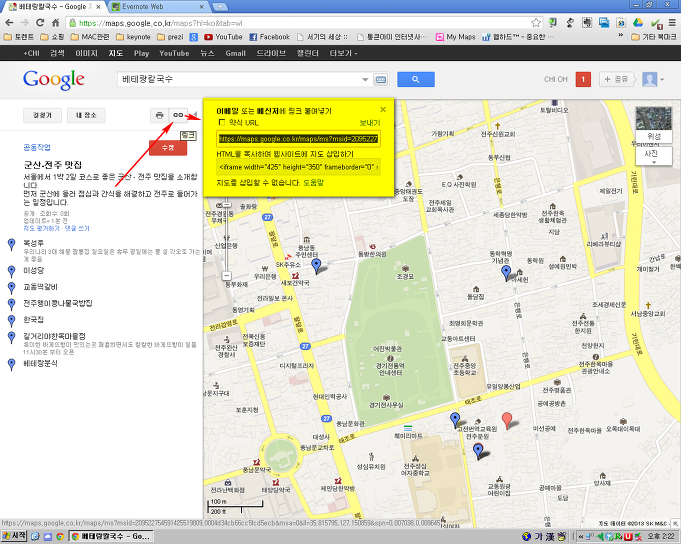This screenshot has width=681, height=544.
Task: Open the 공동작업 collaboration link
Action: click(37, 147)
